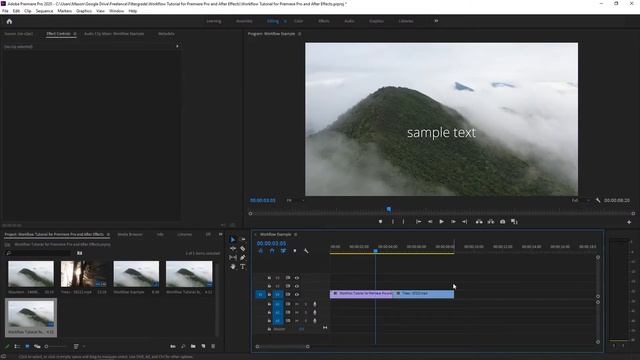Open the Sequence menu
This screenshot has width=640, height=360.
click(x=44, y=11)
